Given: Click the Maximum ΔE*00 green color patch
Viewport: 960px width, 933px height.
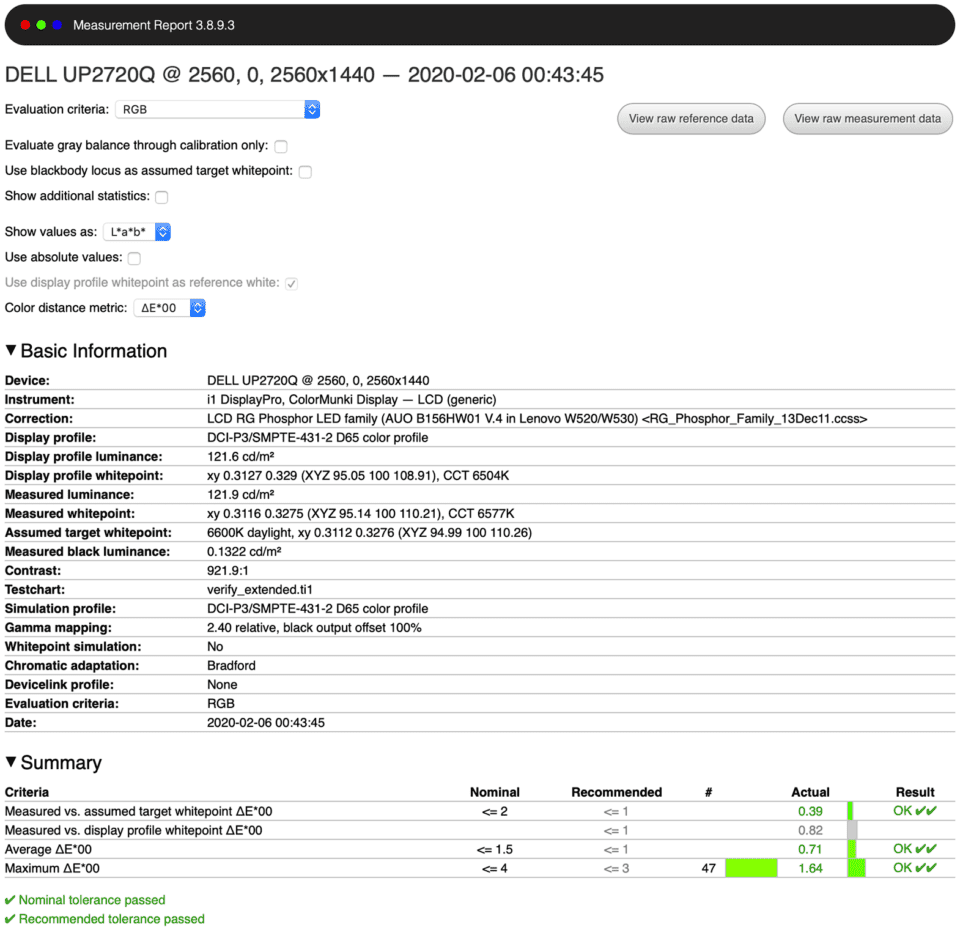Looking at the screenshot, I should click(x=751, y=868).
